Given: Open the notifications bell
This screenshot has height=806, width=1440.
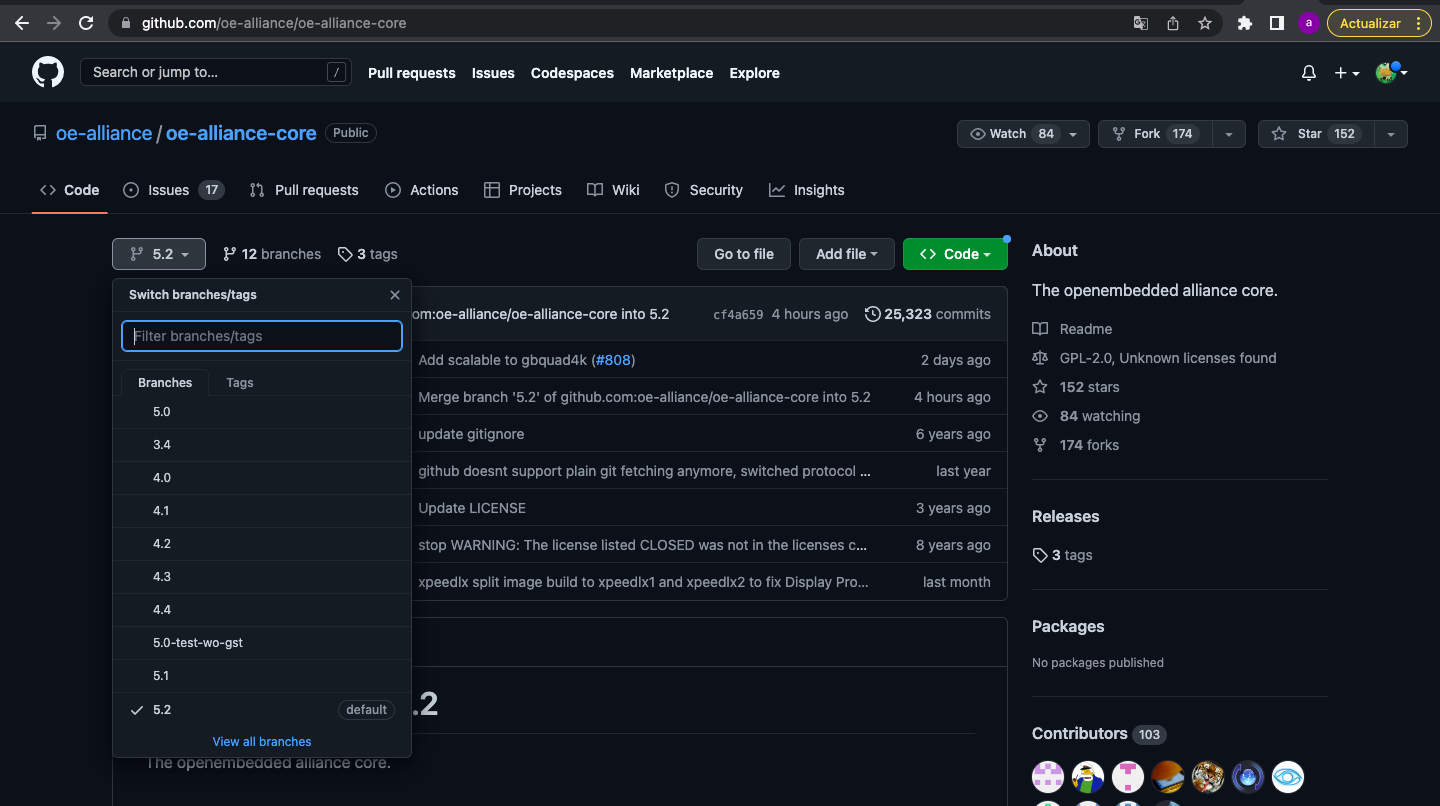Looking at the screenshot, I should [1309, 73].
